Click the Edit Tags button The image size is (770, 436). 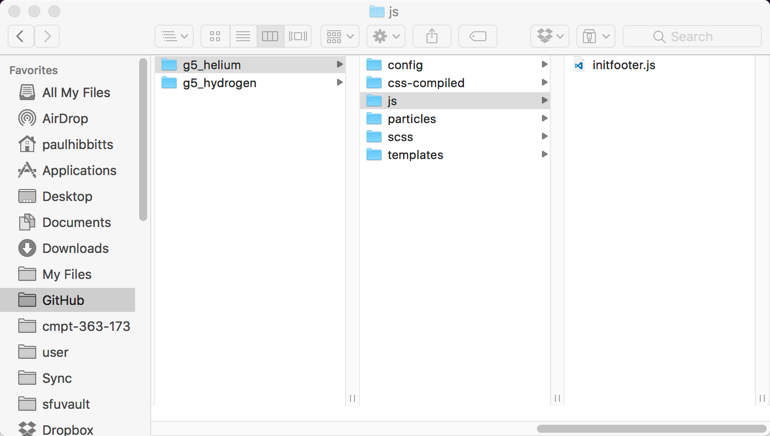pos(478,36)
